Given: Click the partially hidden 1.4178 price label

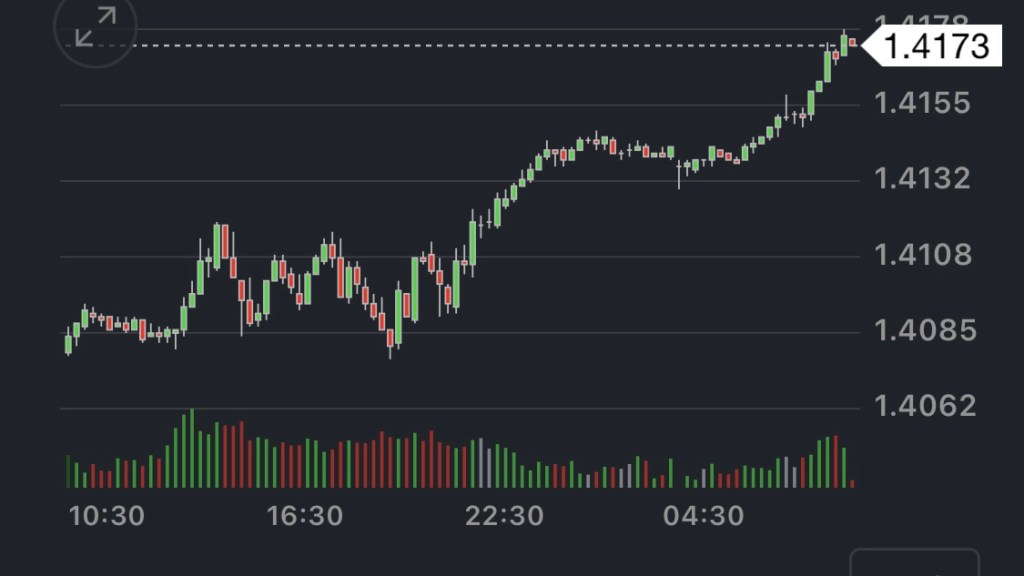Looking at the screenshot, I should point(923,22).
